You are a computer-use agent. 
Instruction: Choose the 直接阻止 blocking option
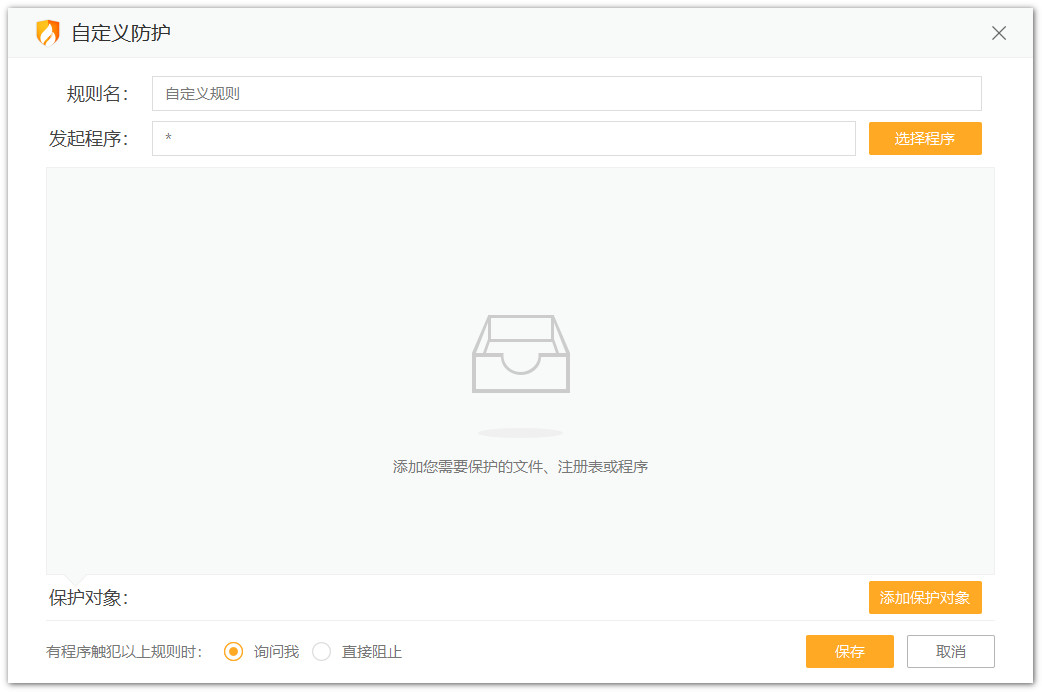[321, 651]
